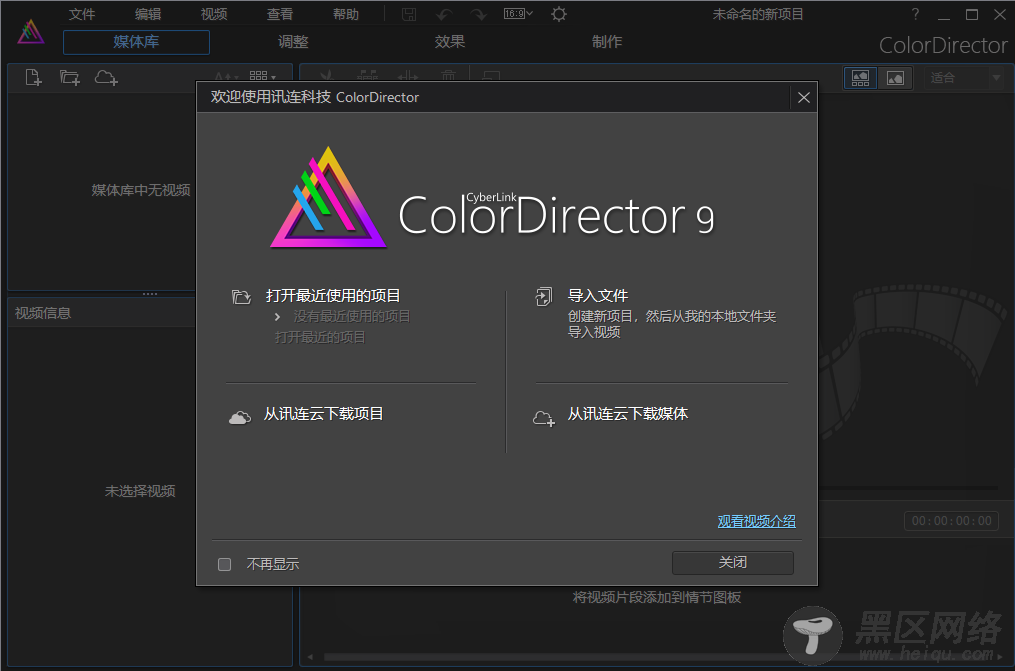The width and height of the screenshot is (1015, 671).
Task: Click 导入文件 option
Action: click(597, 296)
